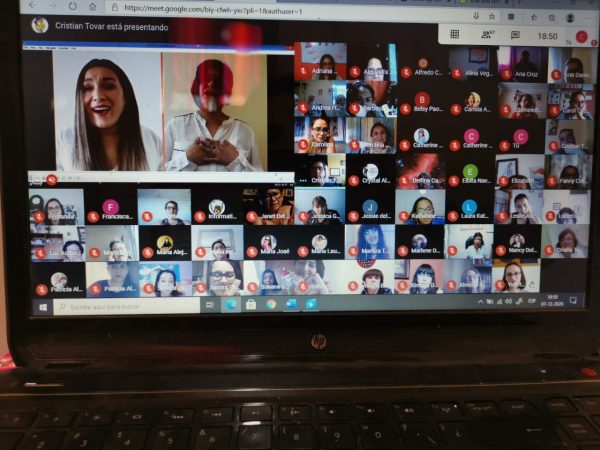This screenshot has height=450, width=600.
Task: Click Cristian Tovar's presenter avatar
Action: tap(40, 25)
